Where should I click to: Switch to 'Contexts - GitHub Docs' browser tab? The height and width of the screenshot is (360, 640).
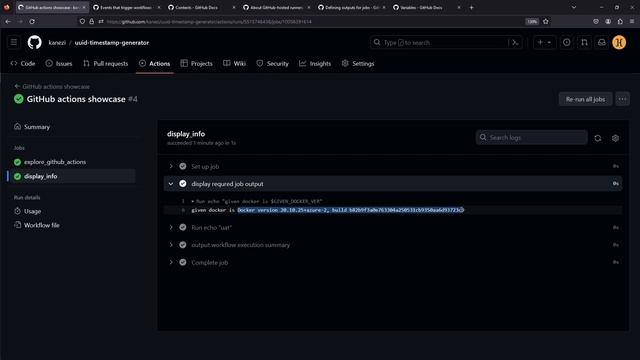point(202,7)
